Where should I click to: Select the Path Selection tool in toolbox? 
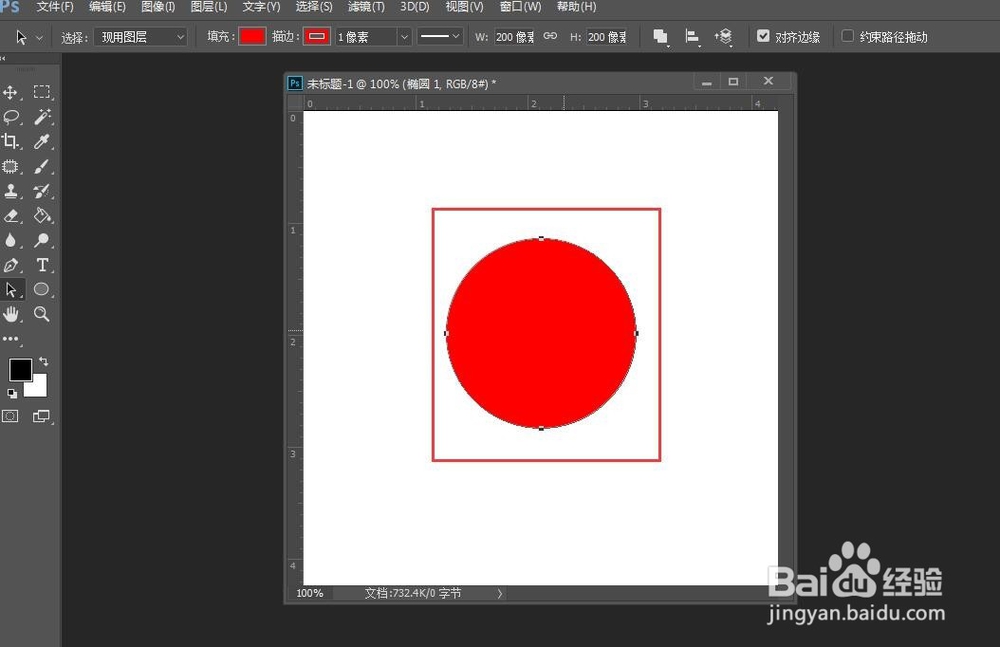tap(11, 290)
